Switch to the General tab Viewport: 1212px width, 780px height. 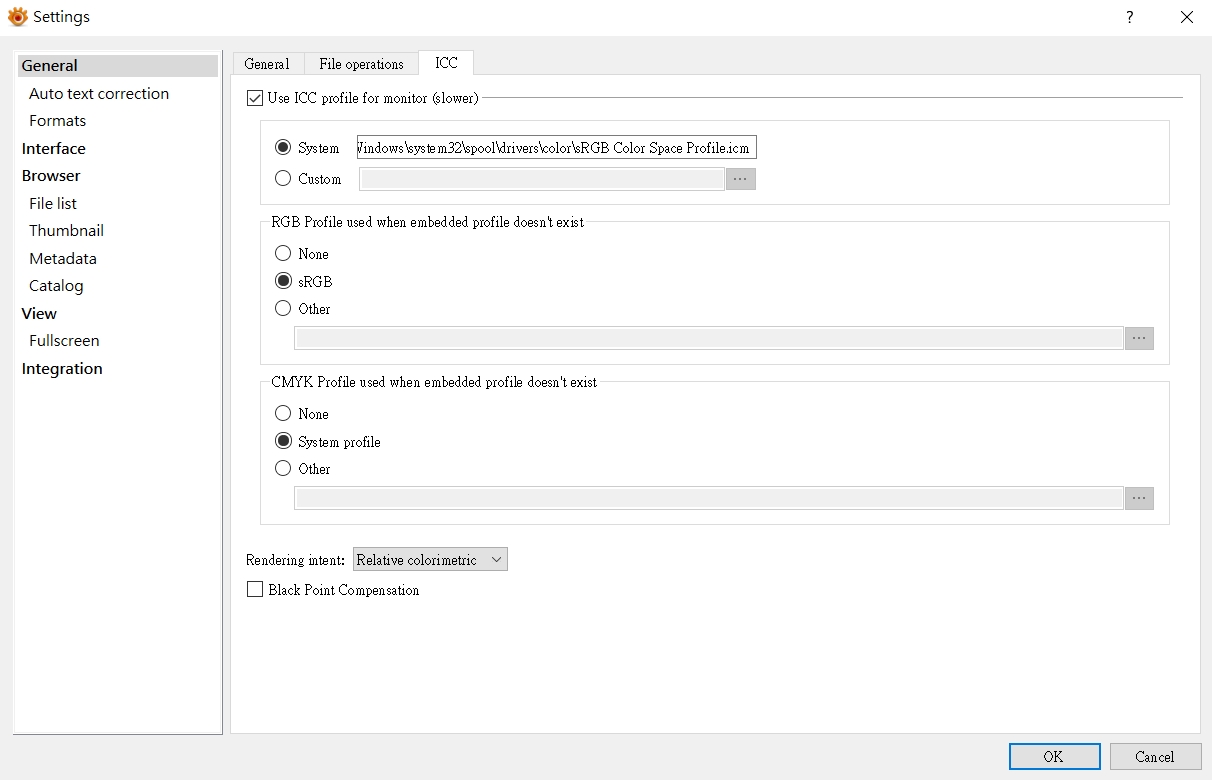pyautogui.click(x=267, y=64)
